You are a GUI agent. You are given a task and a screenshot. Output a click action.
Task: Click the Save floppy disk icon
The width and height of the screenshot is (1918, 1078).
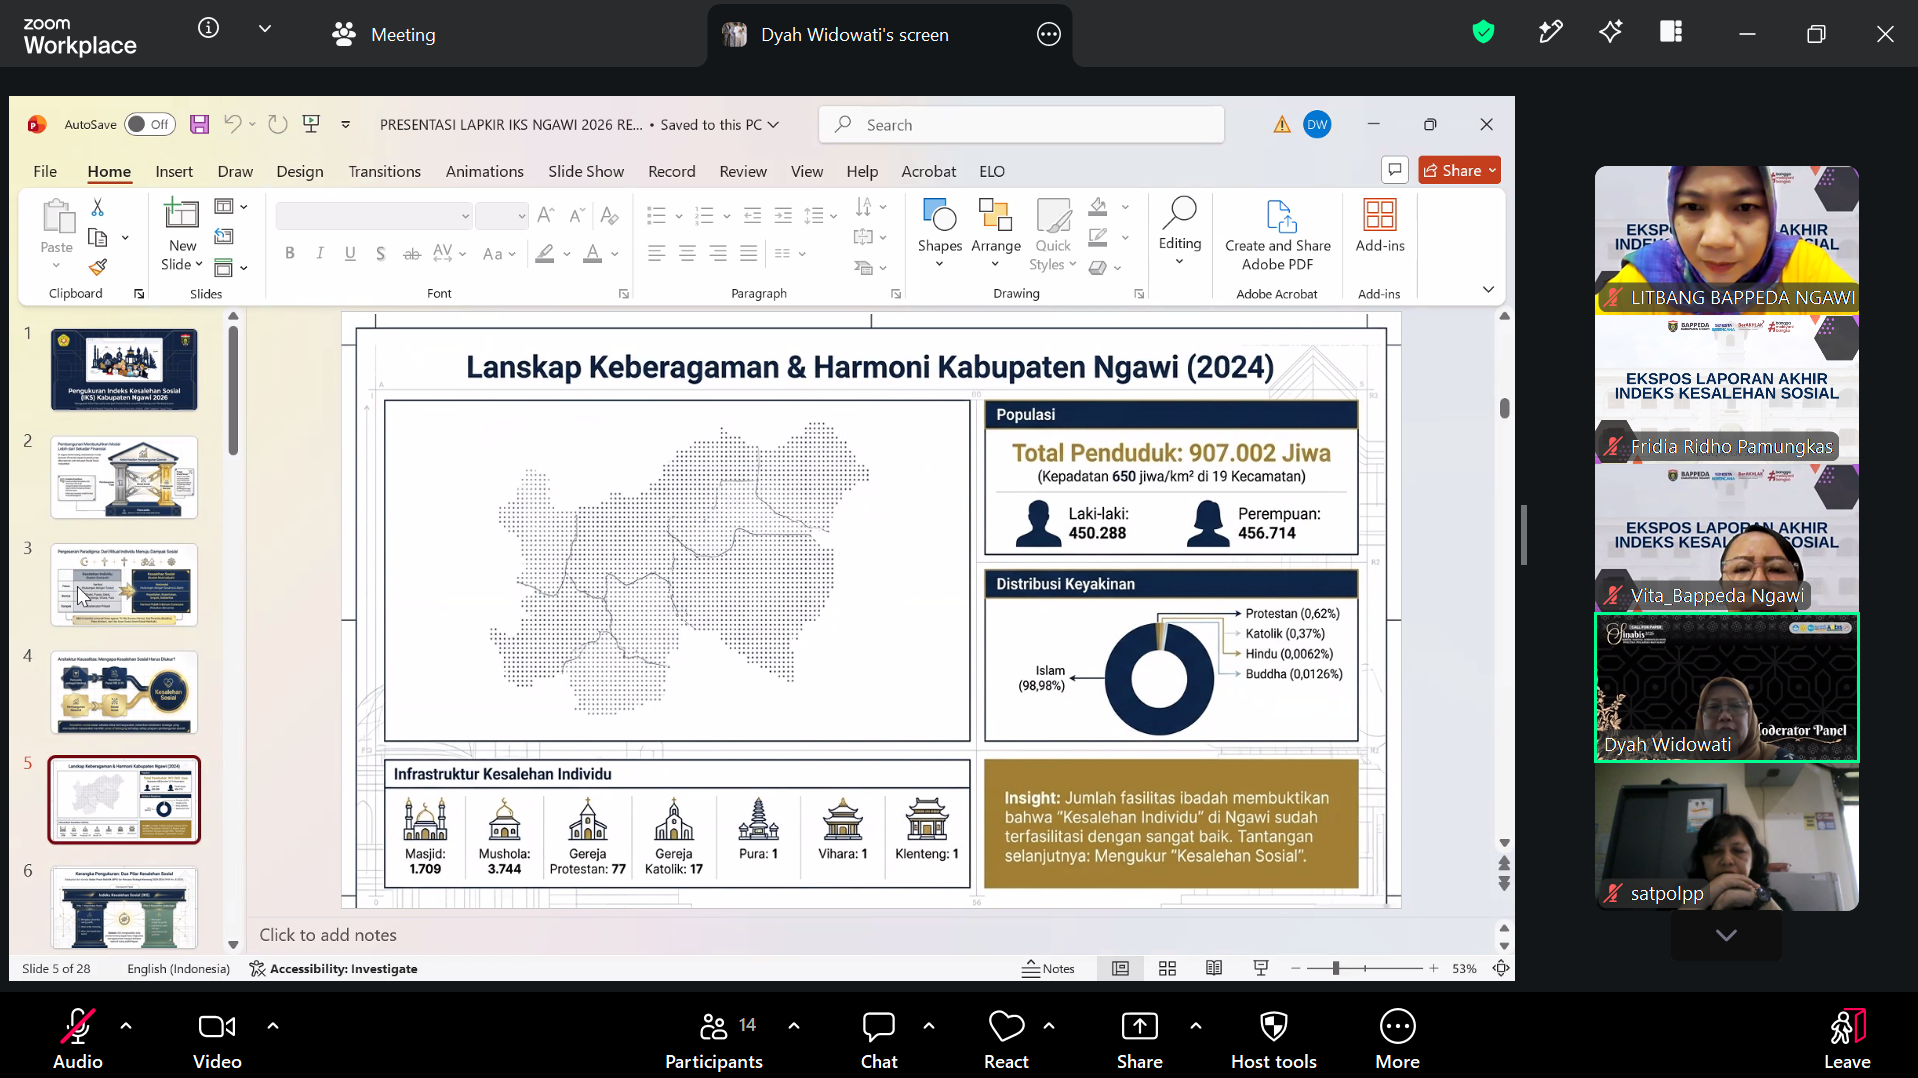(200, 125)
